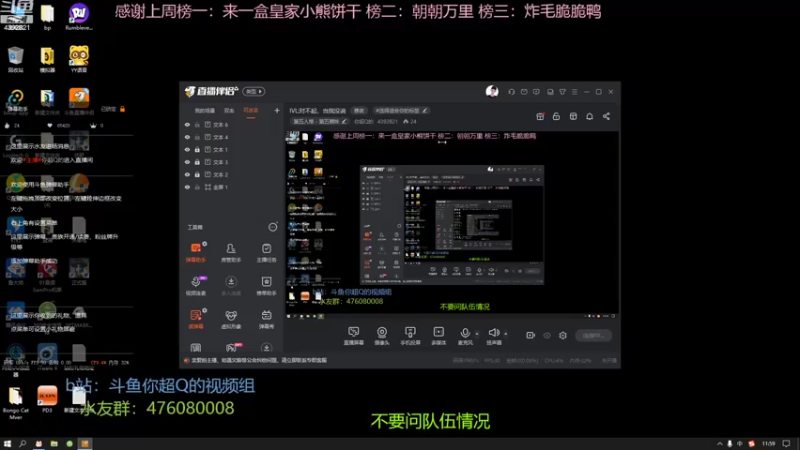800x450 pixels.
Task: Open the 主播任务 streamer tasks tool
Action: point(266,252)
